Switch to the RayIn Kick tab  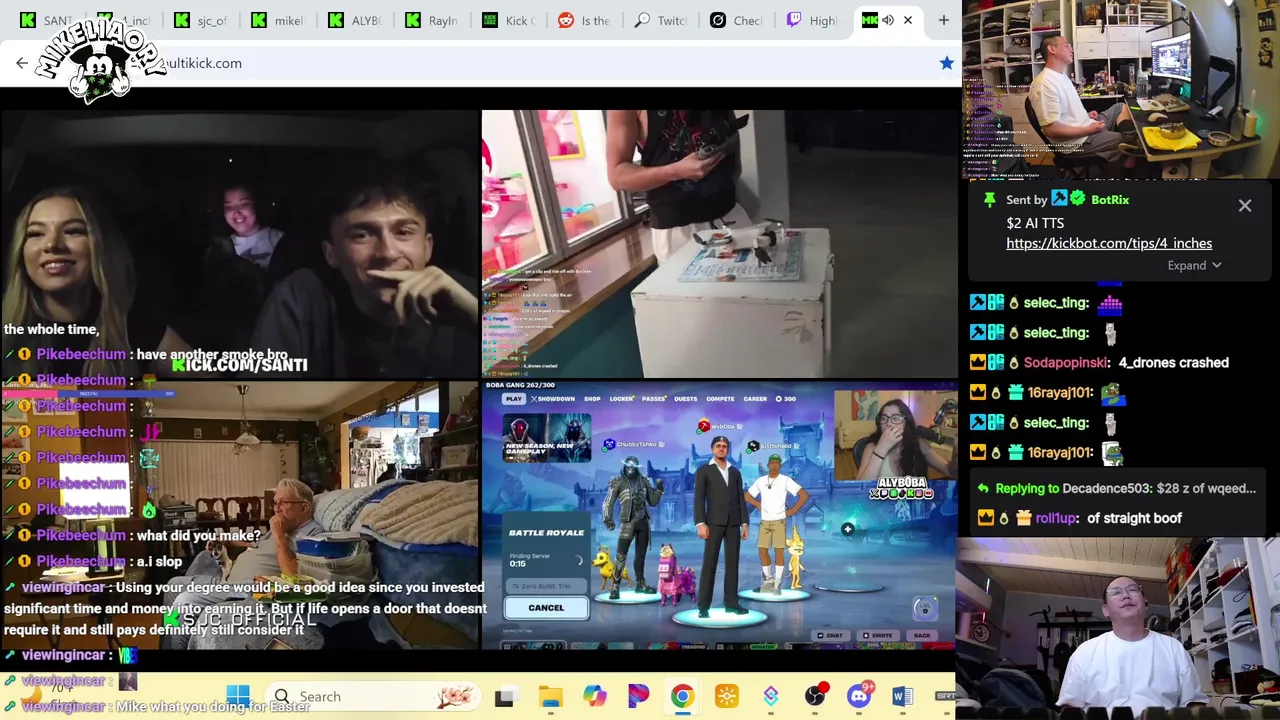[x=432, y=20]
